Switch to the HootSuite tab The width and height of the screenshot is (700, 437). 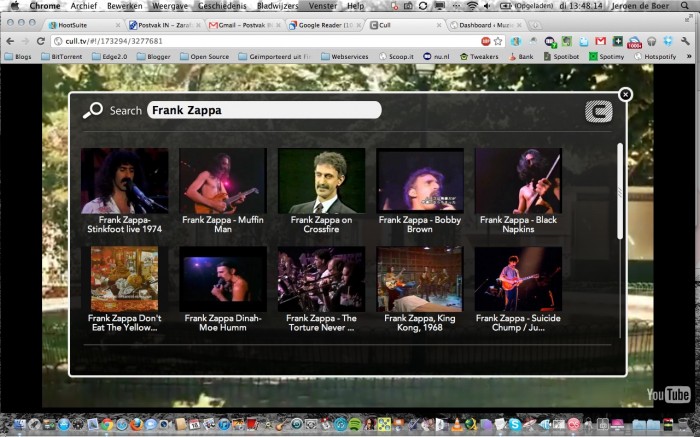(x=83, y=25)
